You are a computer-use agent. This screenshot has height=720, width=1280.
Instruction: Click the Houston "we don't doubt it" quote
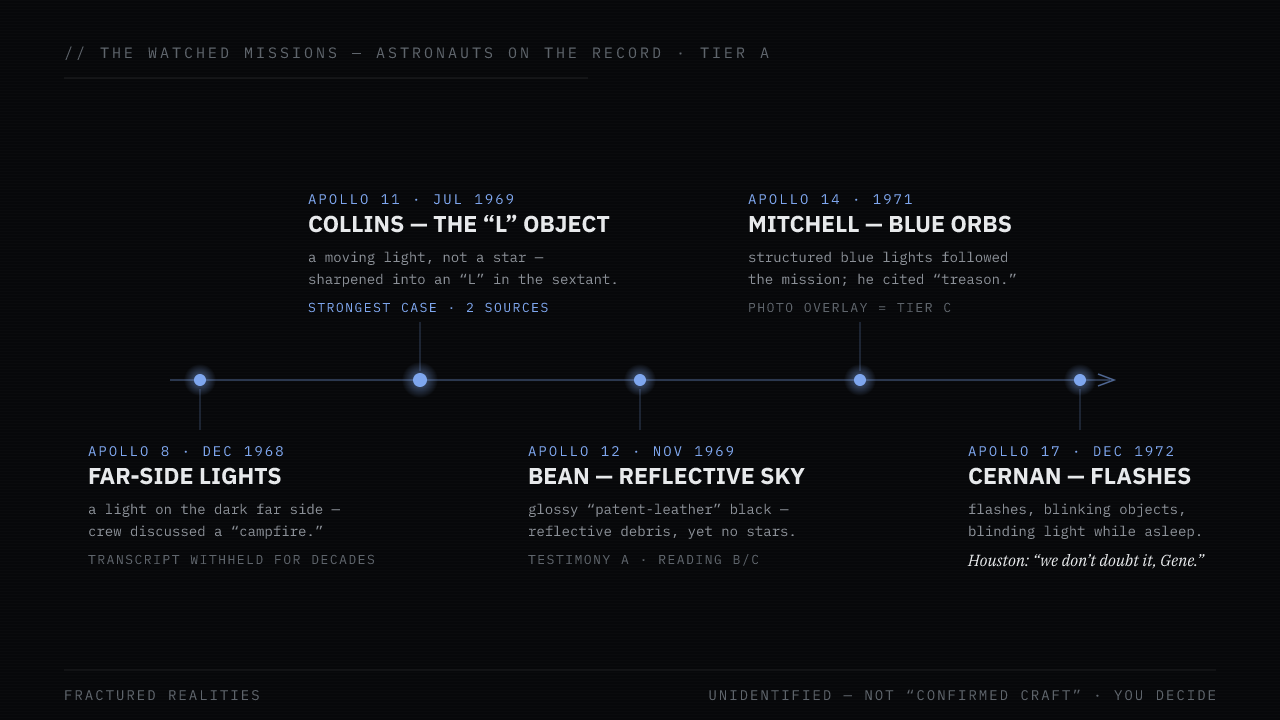(1086, 561)
